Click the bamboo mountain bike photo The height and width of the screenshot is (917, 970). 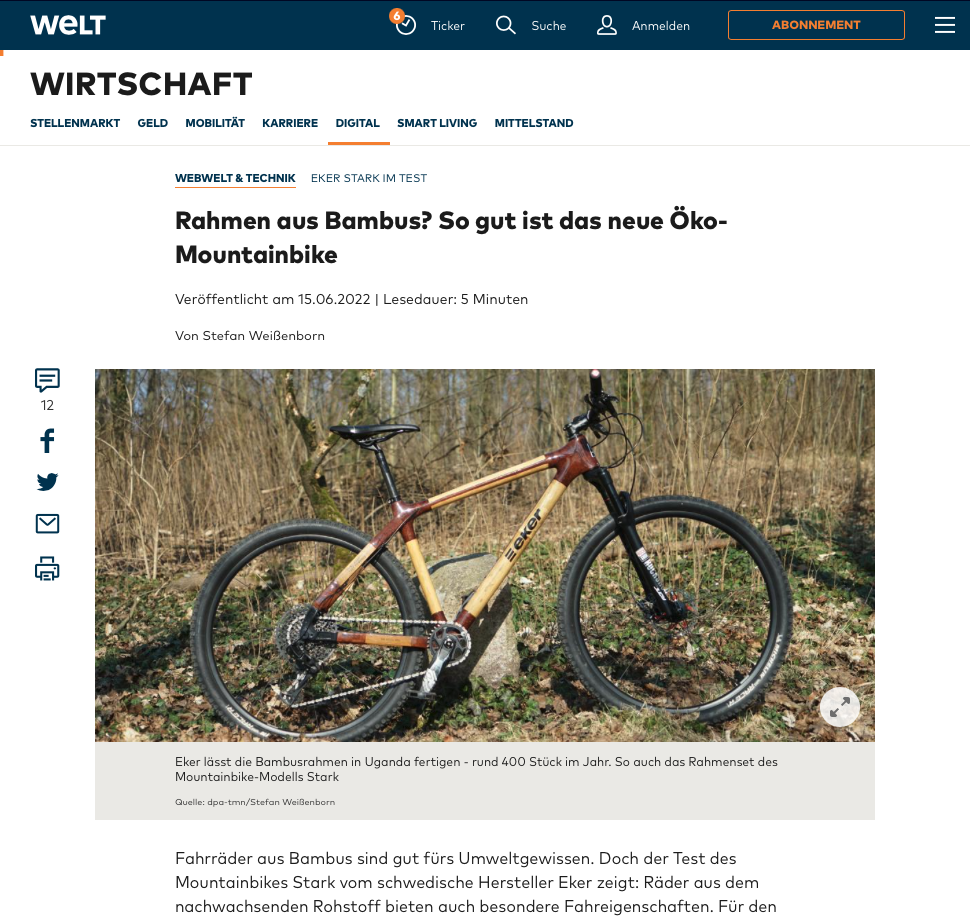(x=484, y=555)
